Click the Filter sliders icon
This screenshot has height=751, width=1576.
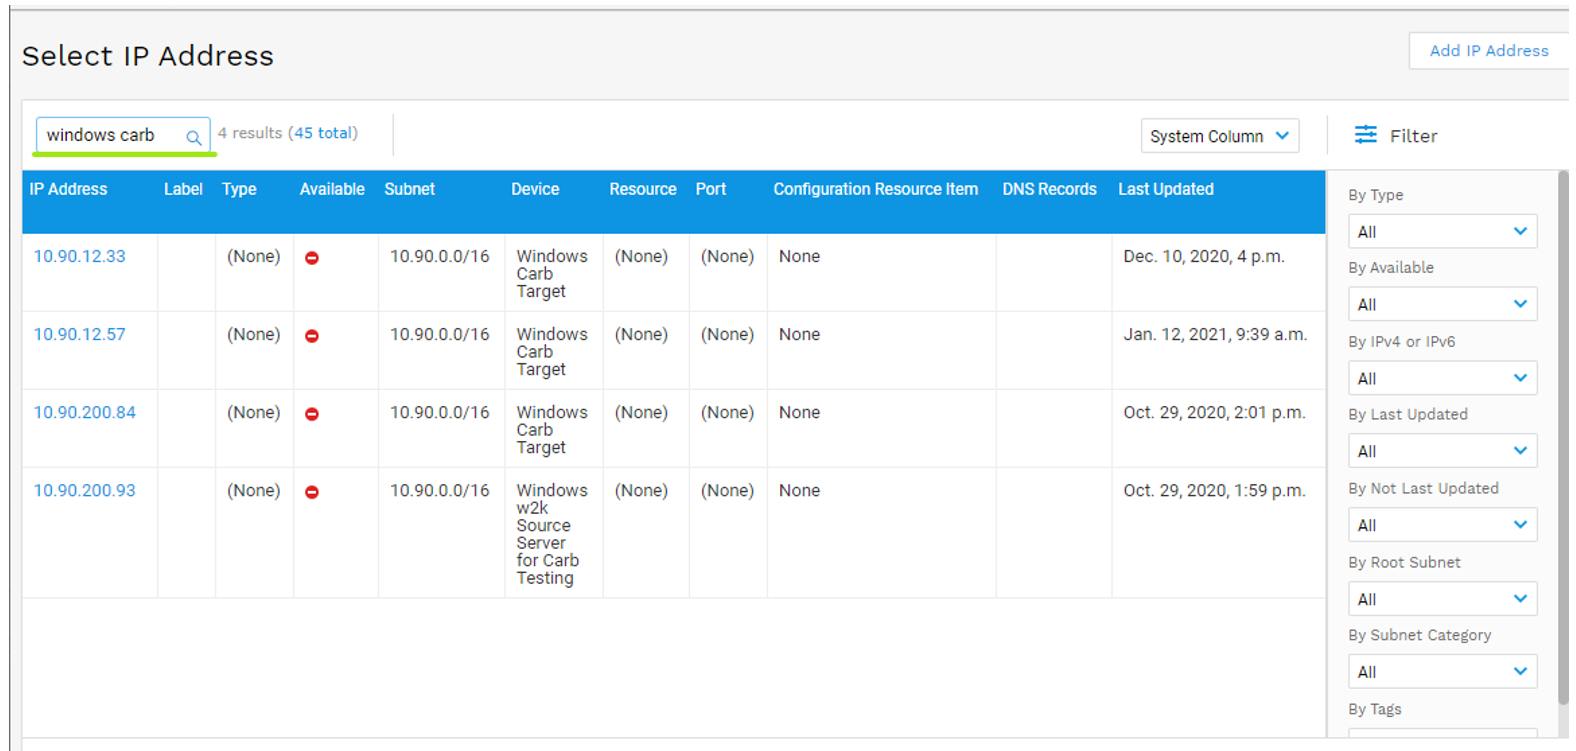click(1365, 135)
